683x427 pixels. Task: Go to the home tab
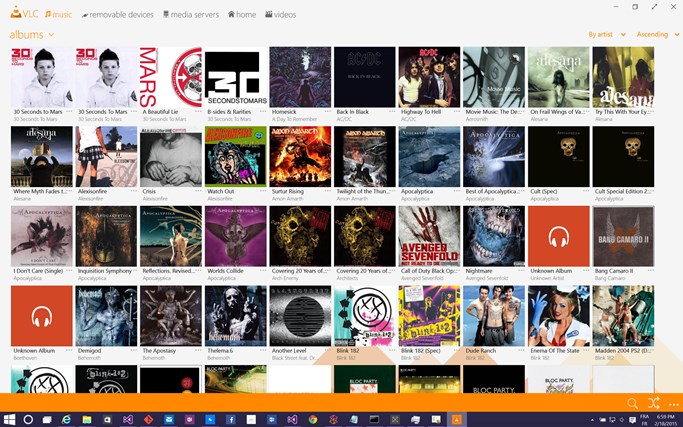click(x=242, y=14)
